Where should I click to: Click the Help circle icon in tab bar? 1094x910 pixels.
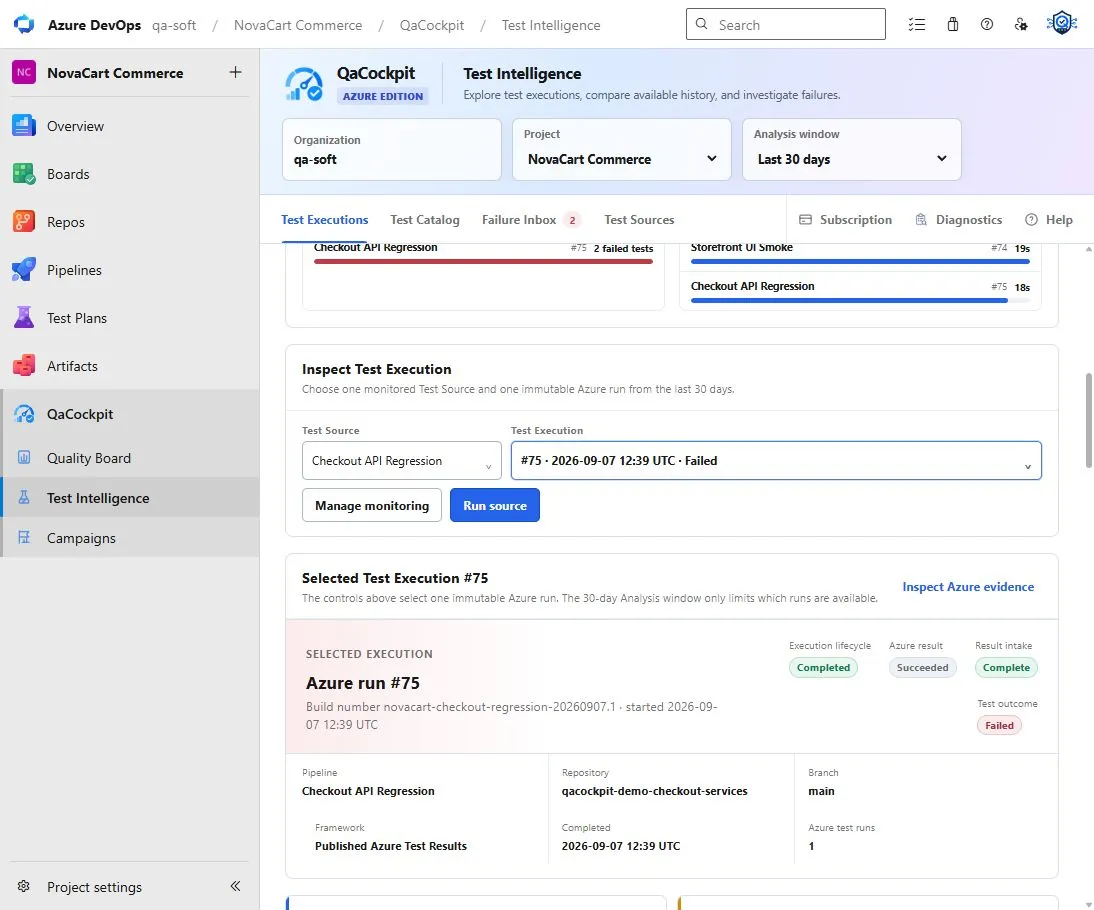[1031, 220]
